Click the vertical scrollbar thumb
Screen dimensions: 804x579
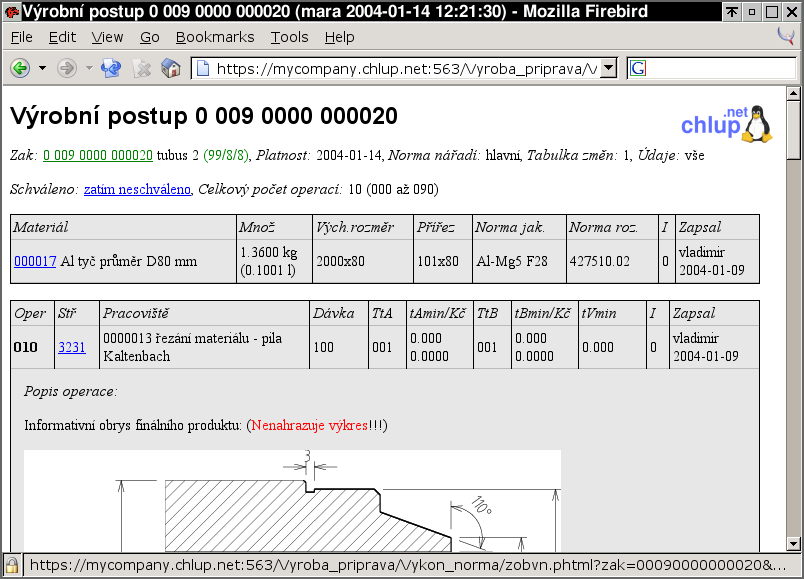tap(793, 130)
